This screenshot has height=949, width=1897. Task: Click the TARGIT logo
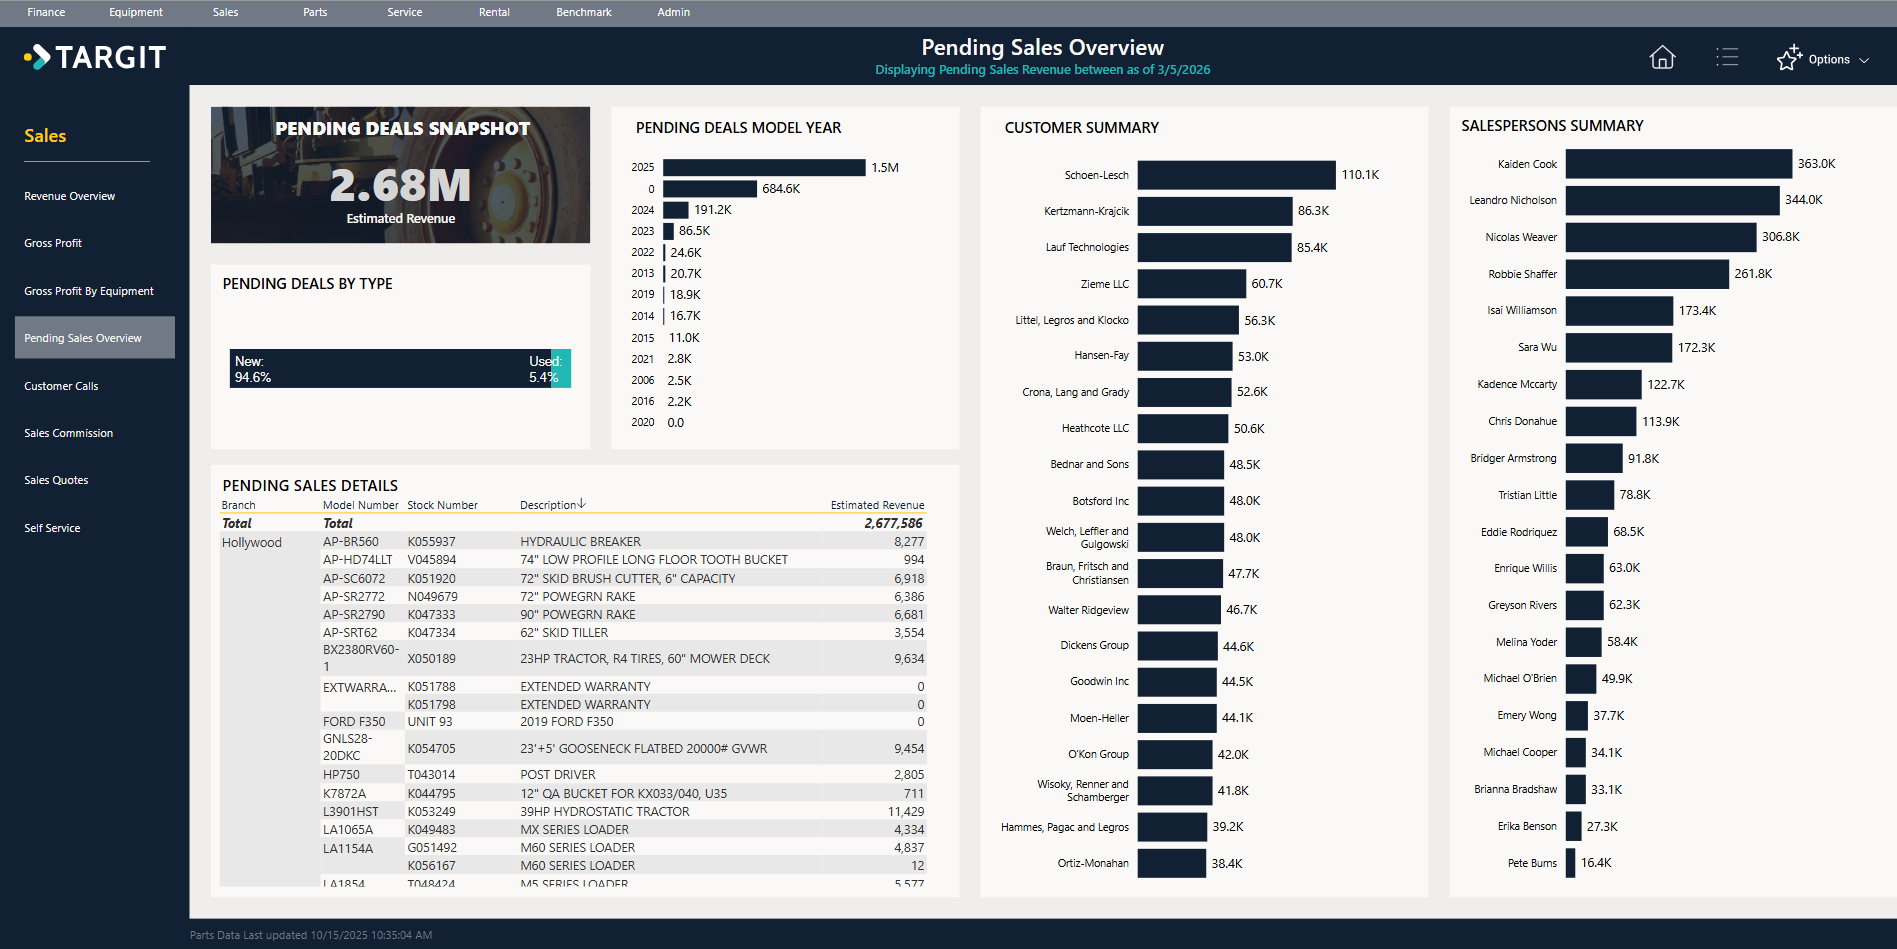tap(95, 57)
